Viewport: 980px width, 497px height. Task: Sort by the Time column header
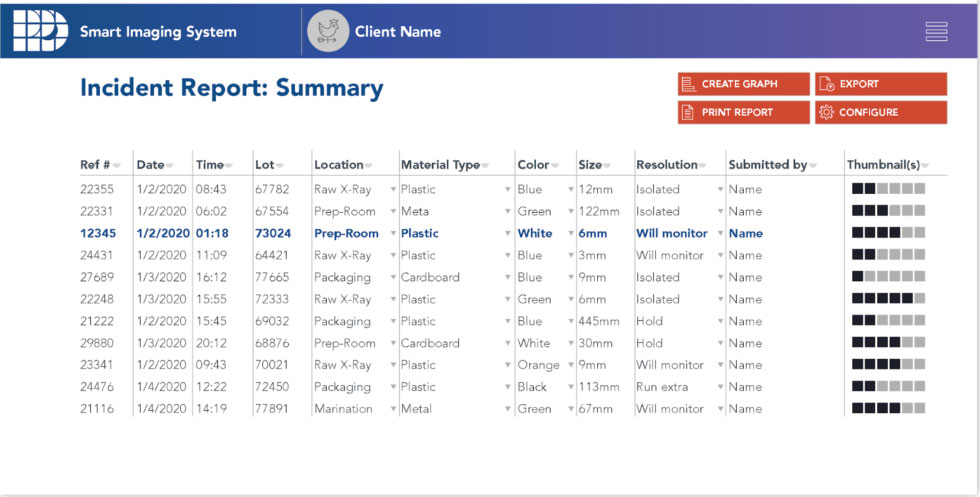point(214,165)
